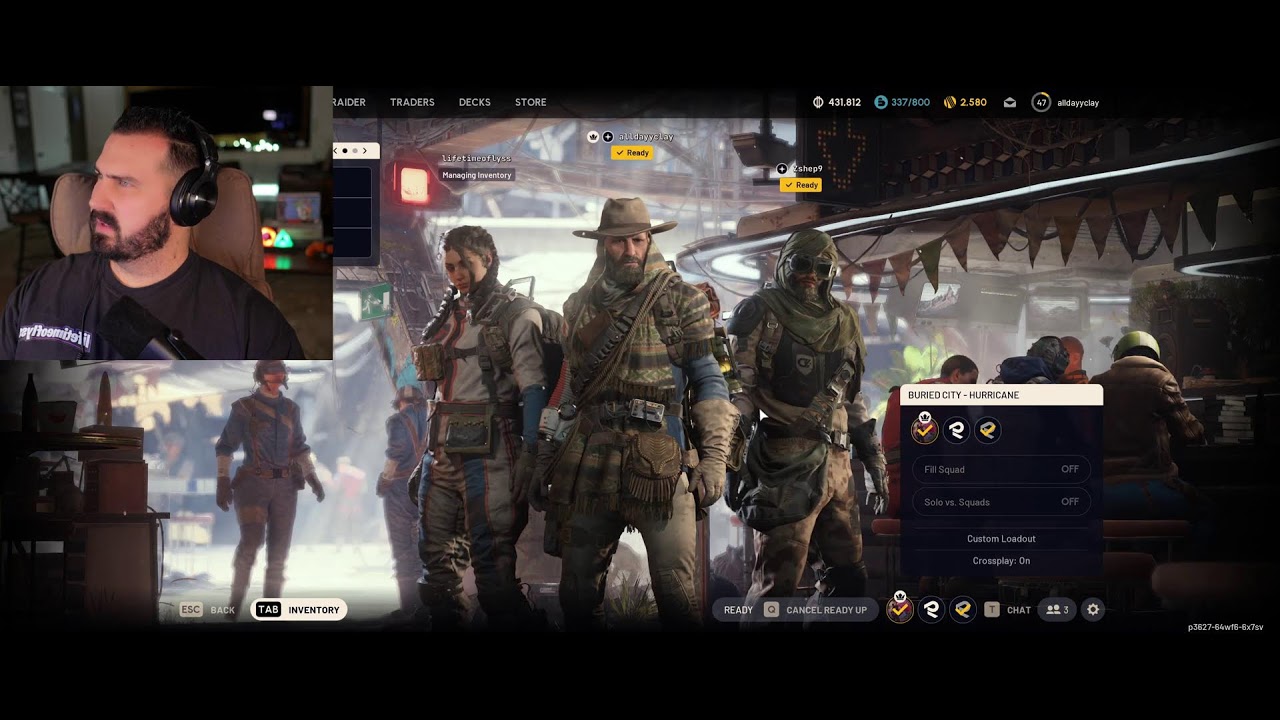Click the carousel page dots indicator
Screen dimensions: 1280x720
click(350, 150)
